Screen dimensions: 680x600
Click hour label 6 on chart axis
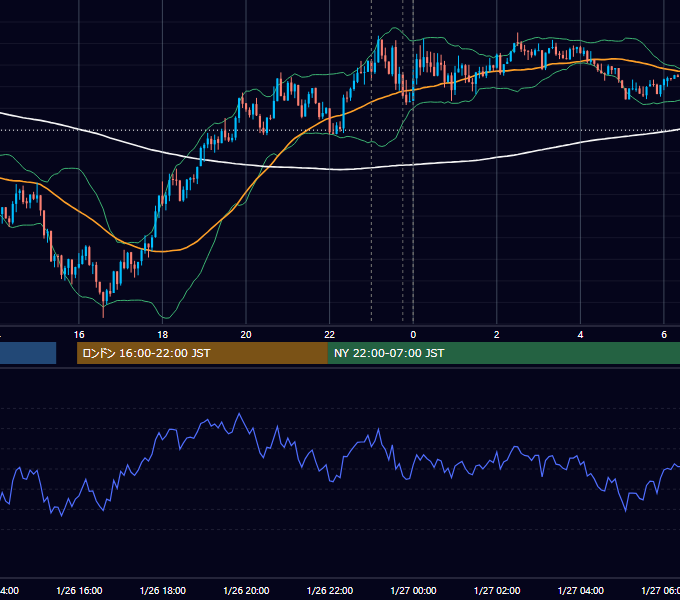664,335
